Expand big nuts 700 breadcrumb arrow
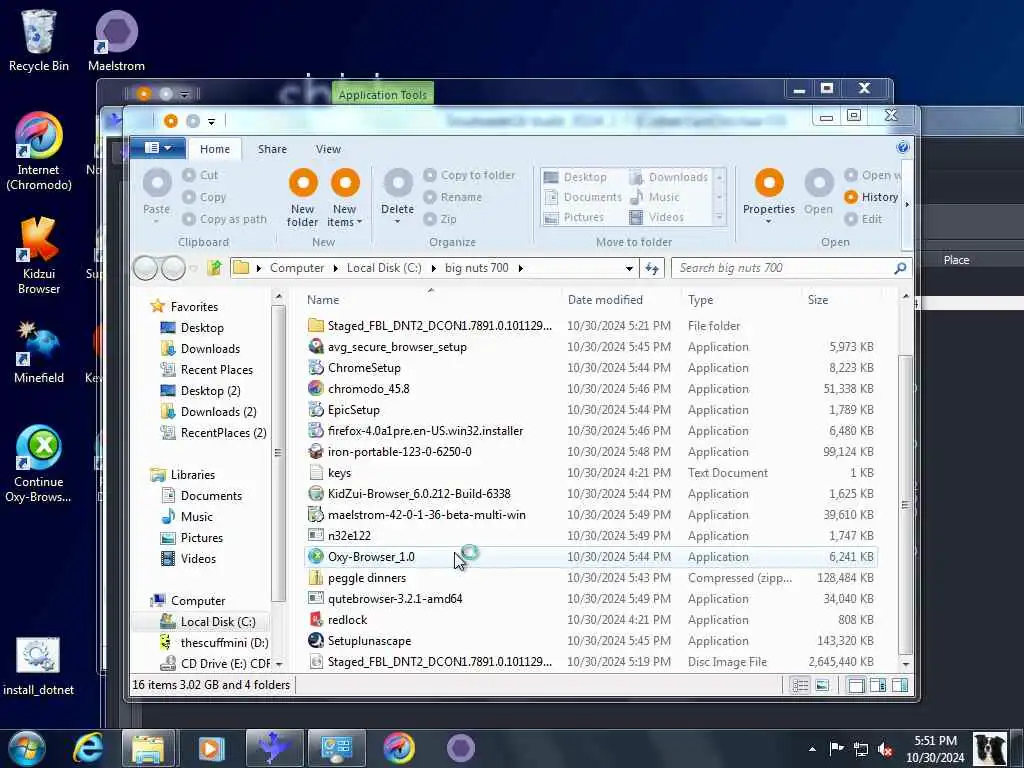Viewport: 1024px width, 768px height. click(x=520, y=268)
